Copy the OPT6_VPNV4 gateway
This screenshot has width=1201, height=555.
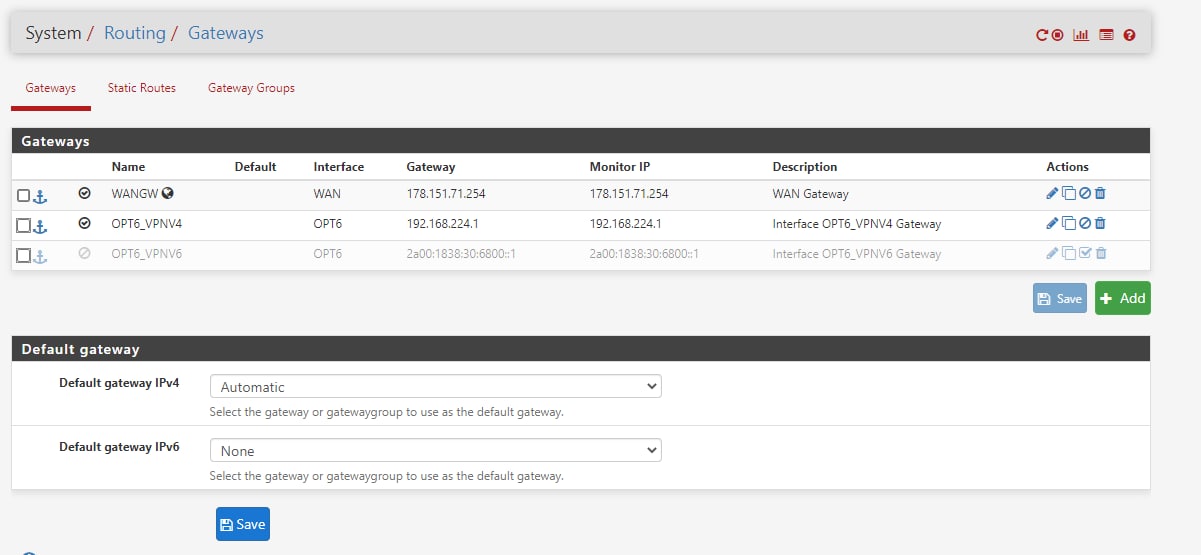1068,224
